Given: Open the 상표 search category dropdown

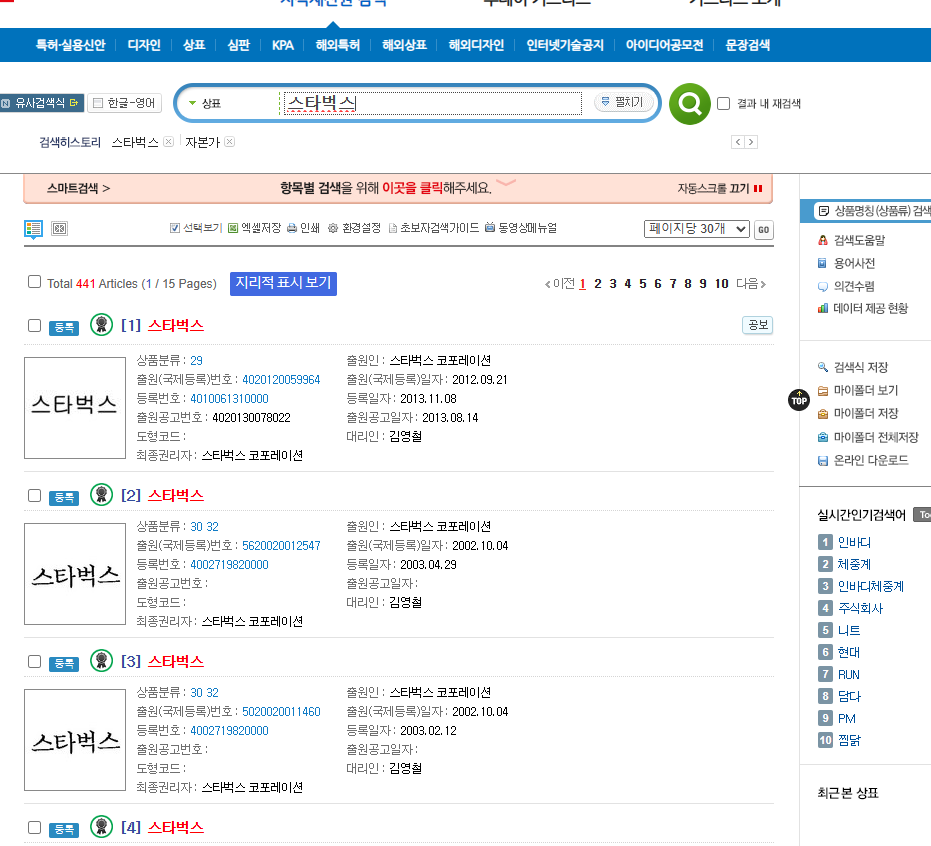Looking at the screenshot, I should [x=205, y=103].
